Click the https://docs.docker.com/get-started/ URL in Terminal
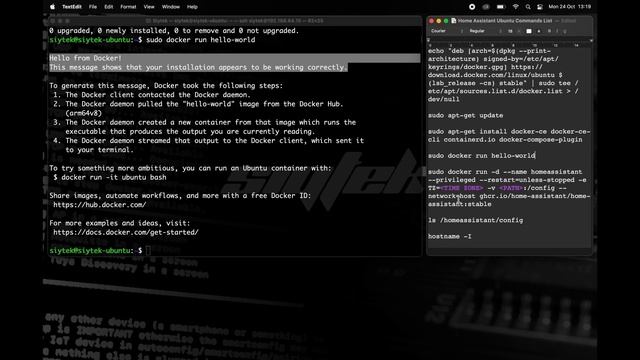This screenshot has width=640, height=360. point(126,232)
